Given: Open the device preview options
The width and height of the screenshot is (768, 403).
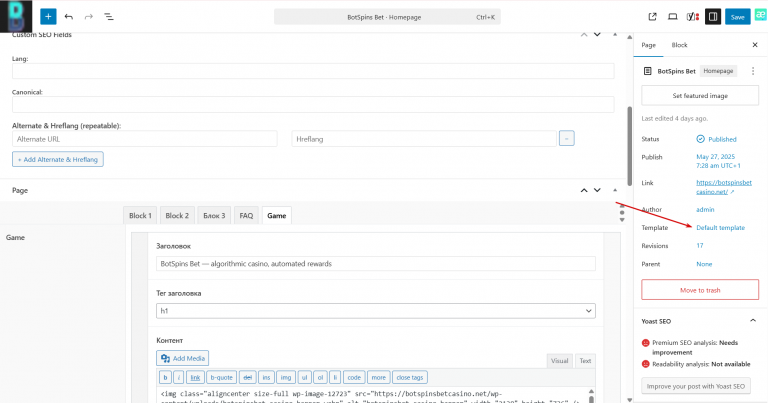Looking at the screenshot, I should [x=672, y=17].
